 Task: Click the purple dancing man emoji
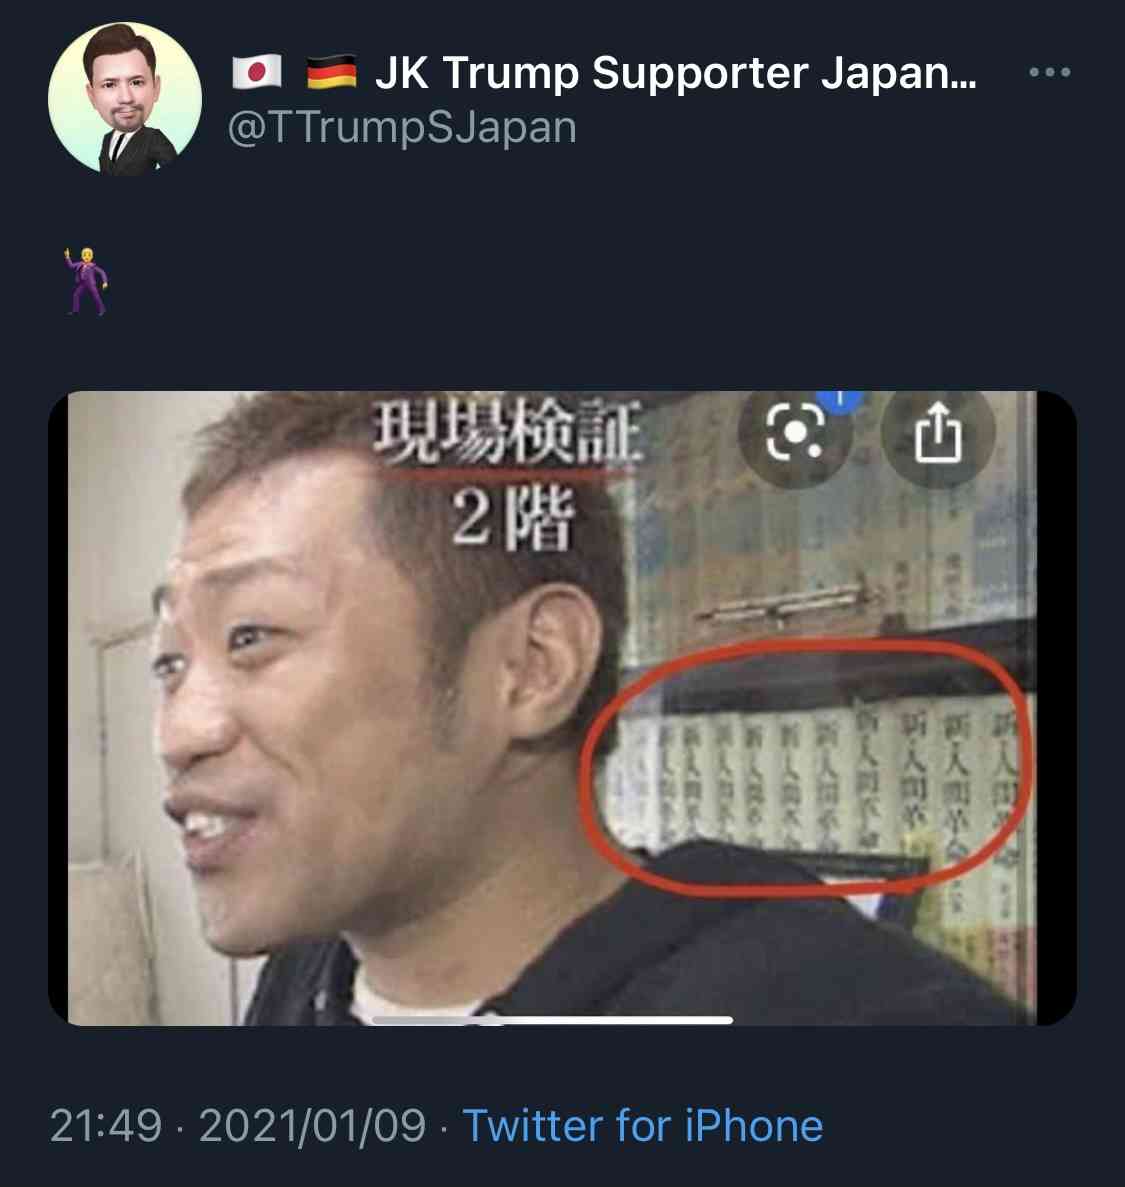click(85, 280)
